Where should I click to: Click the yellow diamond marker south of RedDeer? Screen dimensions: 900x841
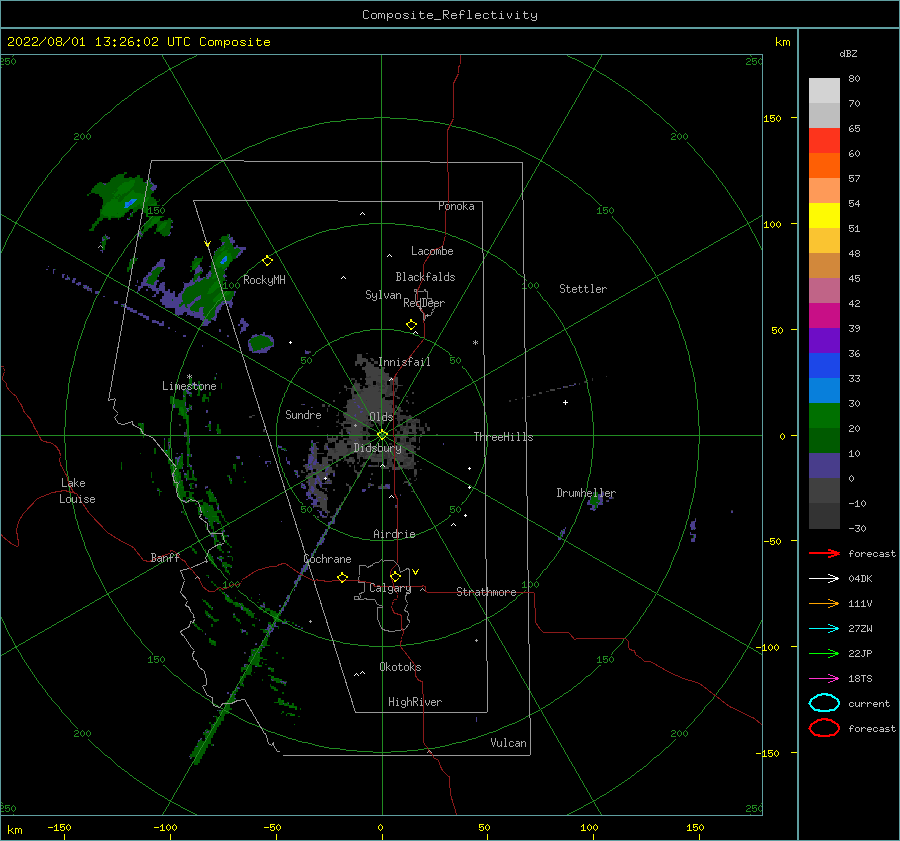[x=412, y=325]
